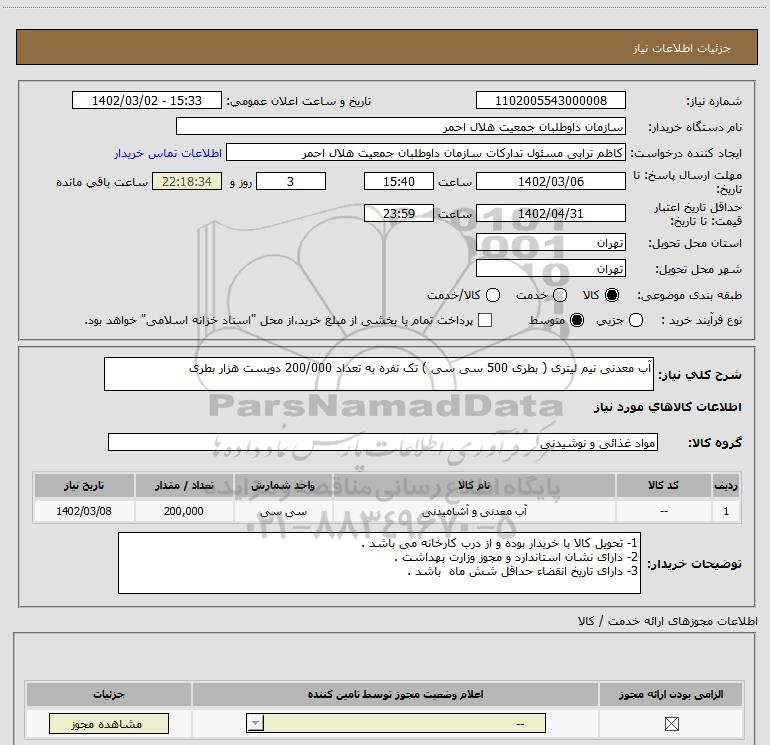Open the permit status dropdown
The height and width of the screenshot is (745, 770).
click(x=396, y=723)
